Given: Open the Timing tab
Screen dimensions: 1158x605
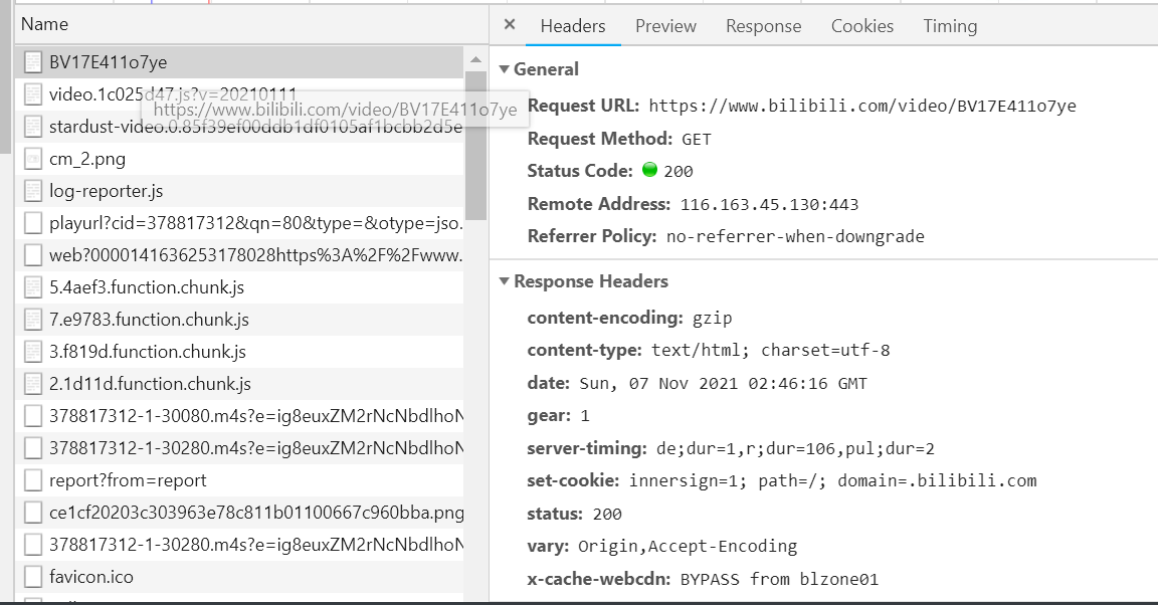Looking at the screenshot, I should click(950, 26).
